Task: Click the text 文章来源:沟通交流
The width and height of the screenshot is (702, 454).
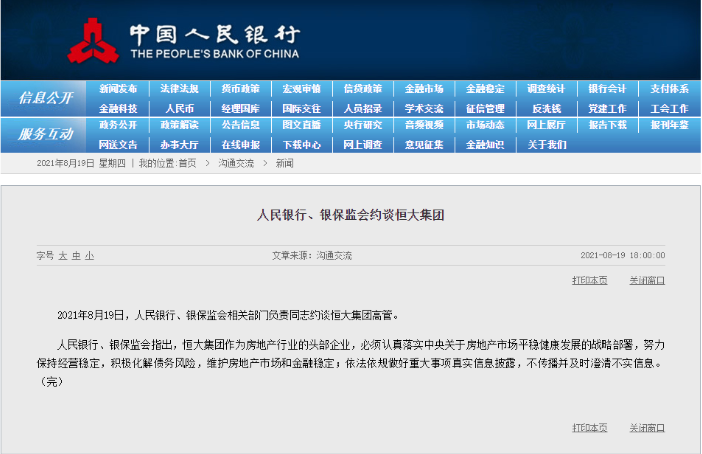Action: click(312, 256)
